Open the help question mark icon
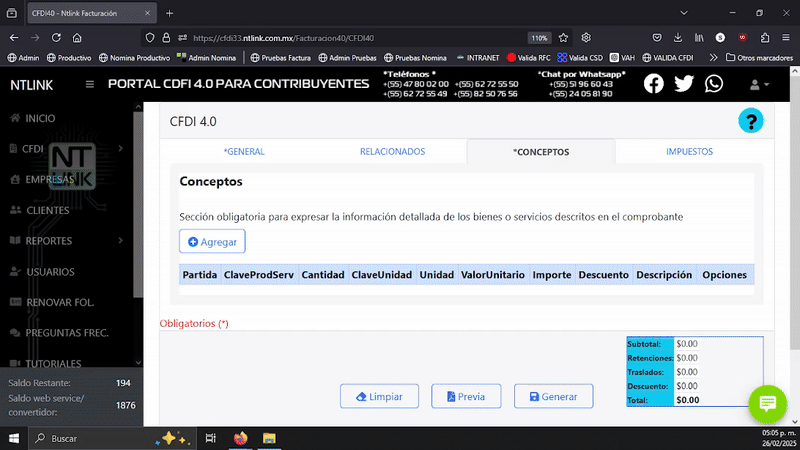The image size is (800, 450). point(751,121)
